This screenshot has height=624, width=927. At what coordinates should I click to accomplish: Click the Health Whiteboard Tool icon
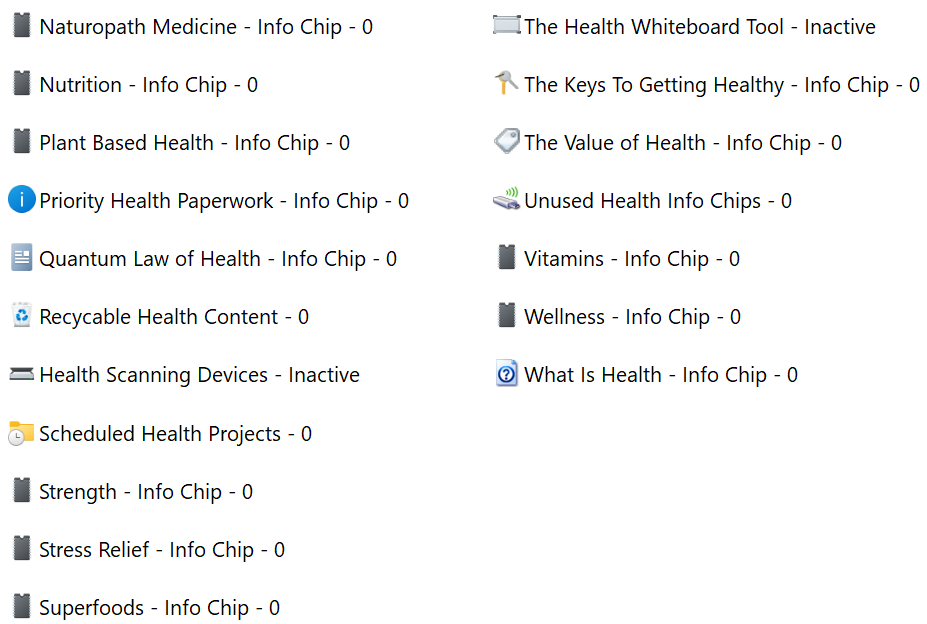coord(506,26)
